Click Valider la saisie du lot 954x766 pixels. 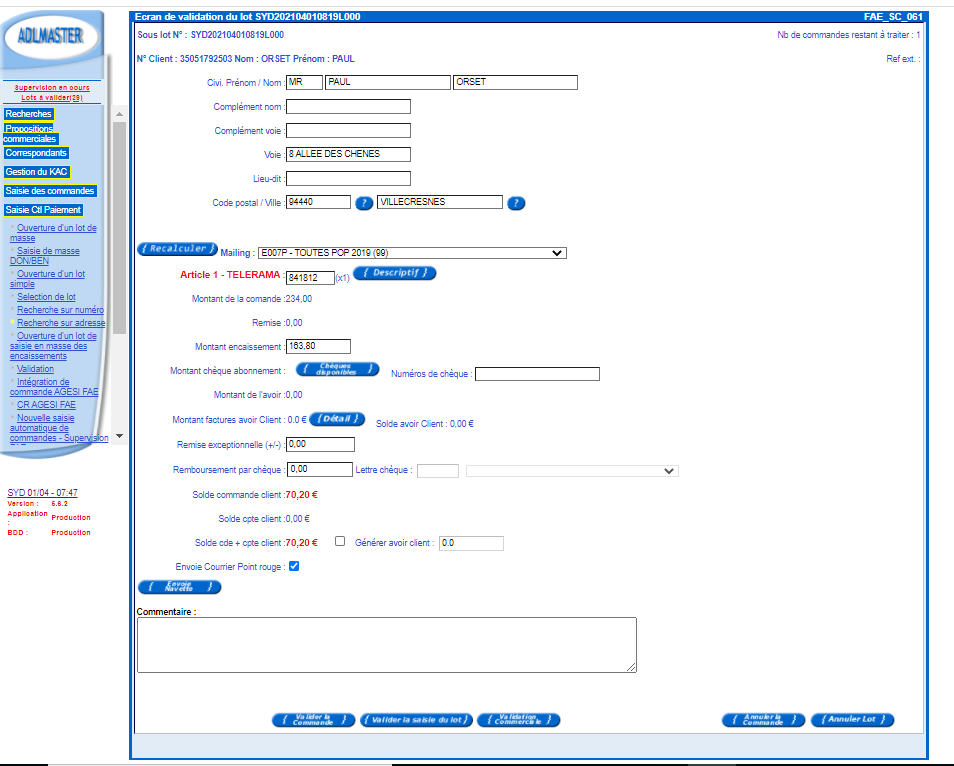tap(416, 720)
